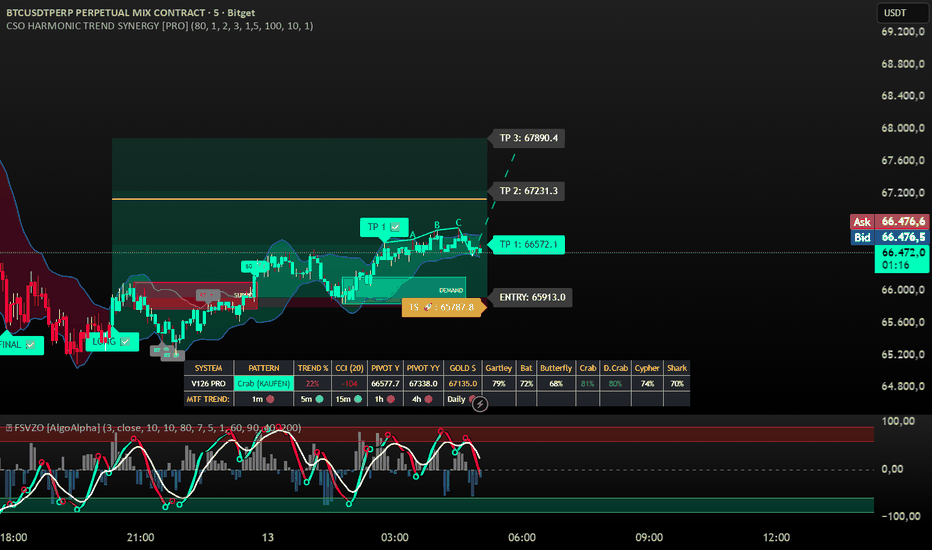This screenshot has width=932, height=550.
Task: Click the GOLD S value 67135.0
Action: pyautogui.click(x=462, y=384)
